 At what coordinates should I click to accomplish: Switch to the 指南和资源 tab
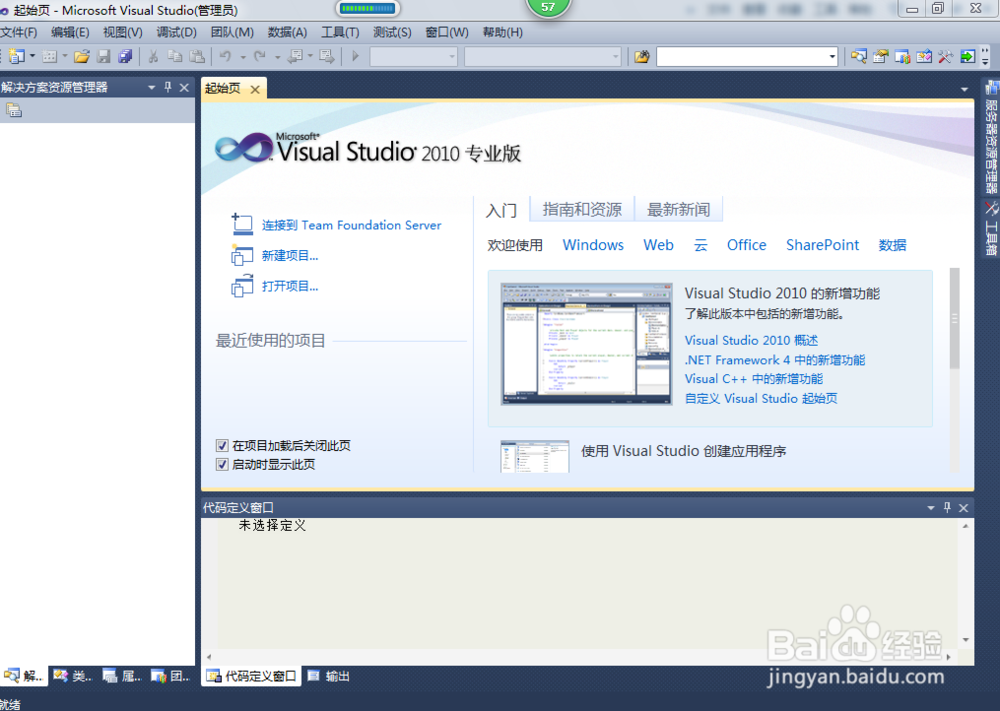[582, 210]
